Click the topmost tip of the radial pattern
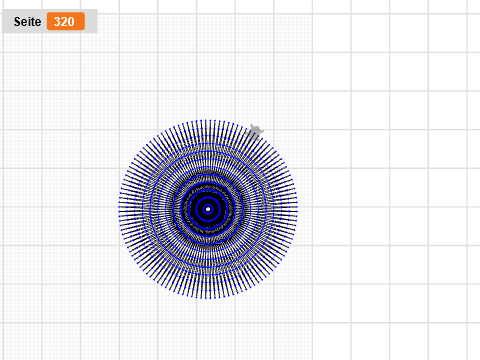Screen dimensions: 480x360 [206, 120]
